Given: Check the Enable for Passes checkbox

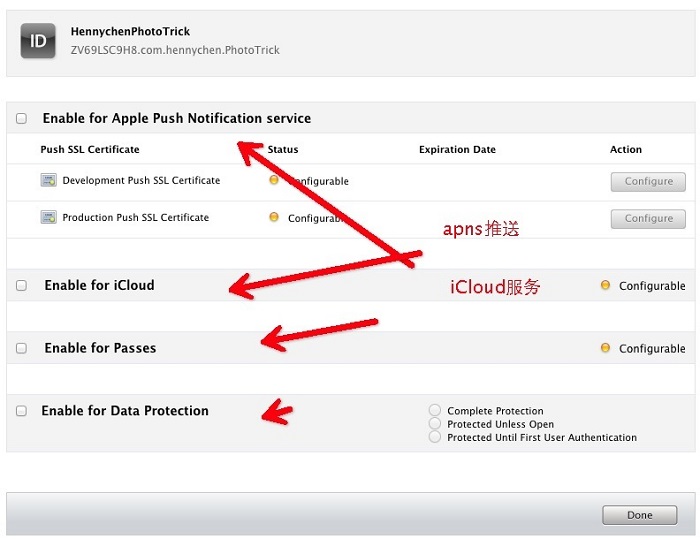Looking at the screenshot, I should (x=21, y=348).
